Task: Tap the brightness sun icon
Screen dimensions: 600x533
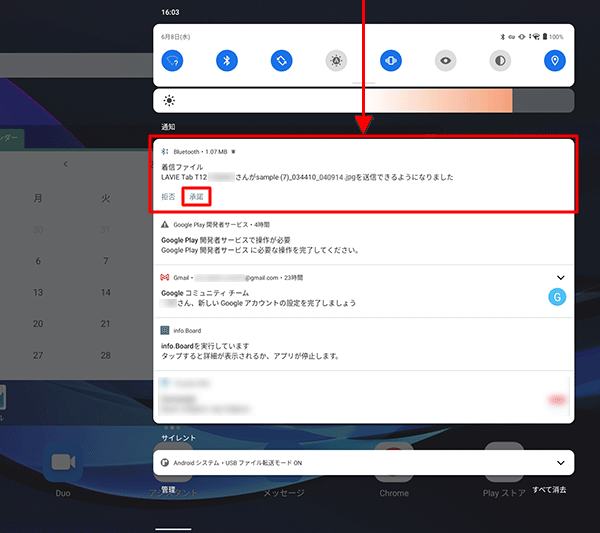Action: (x=169, y=101)
